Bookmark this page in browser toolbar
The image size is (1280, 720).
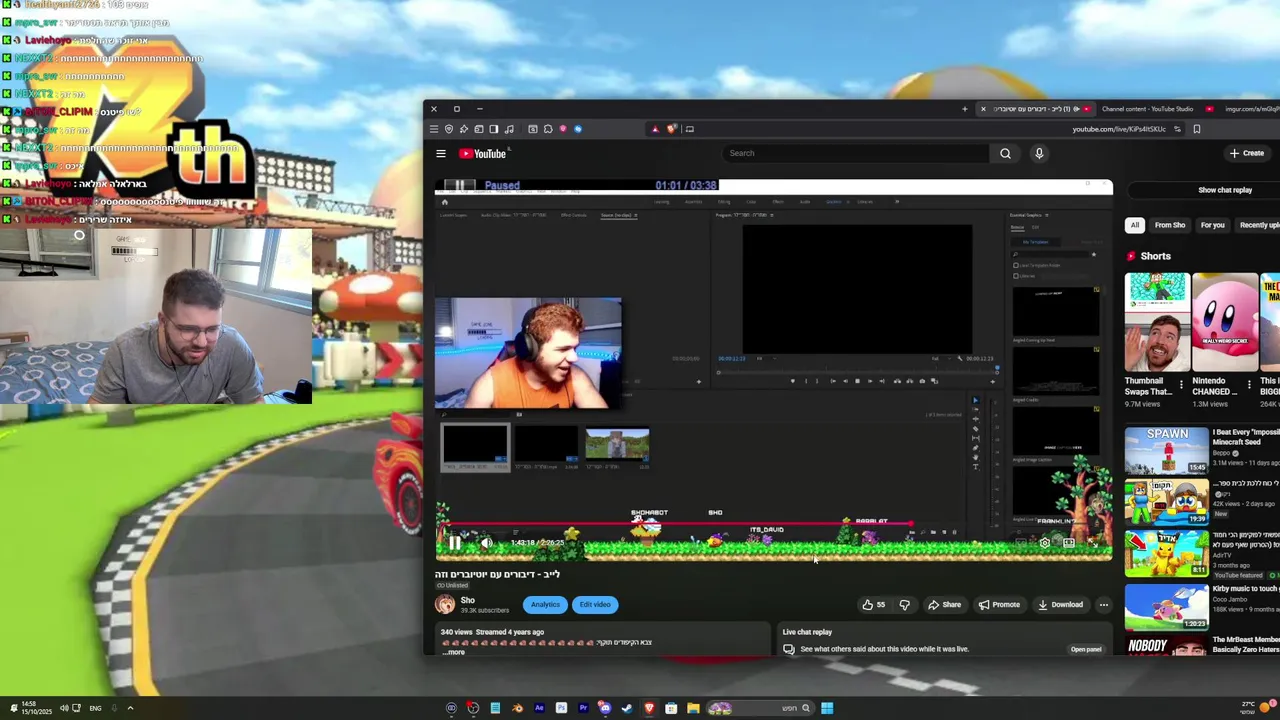tap(1197, 129)
